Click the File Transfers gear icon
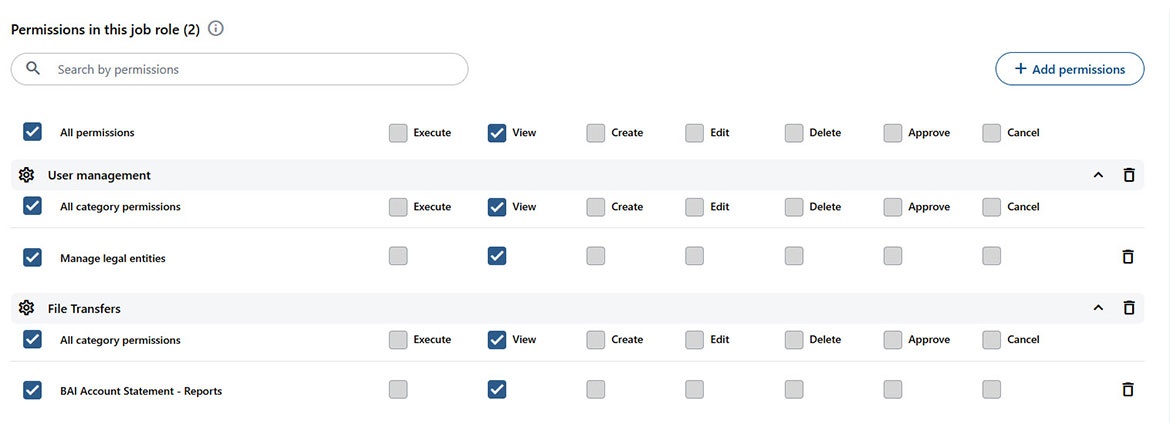The width and height of the screenshot is (1170, 433). coord(27,308)
